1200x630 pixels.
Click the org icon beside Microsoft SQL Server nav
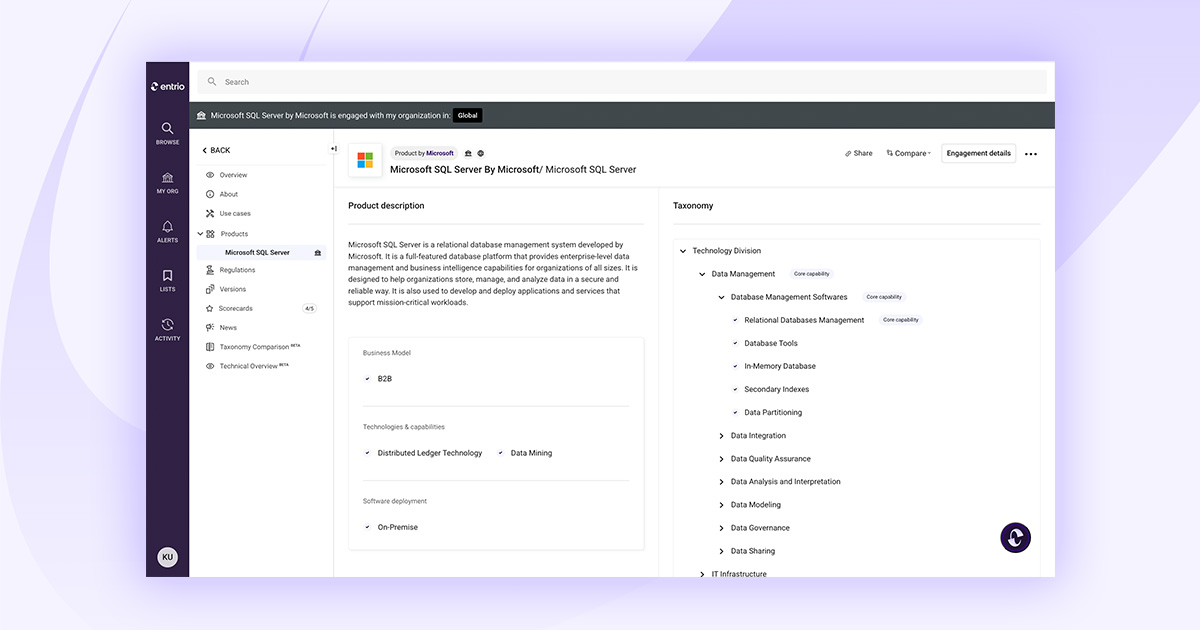[x=318, y=253]
